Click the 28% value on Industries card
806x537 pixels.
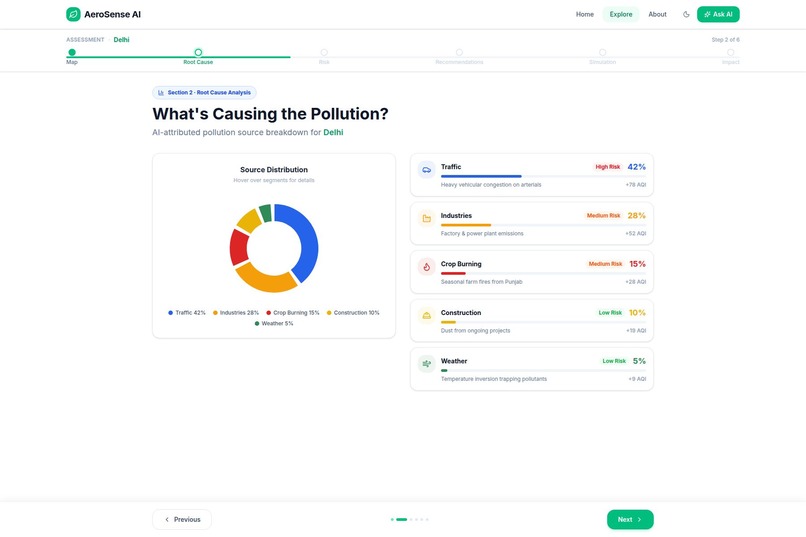(x=636, y=215)
